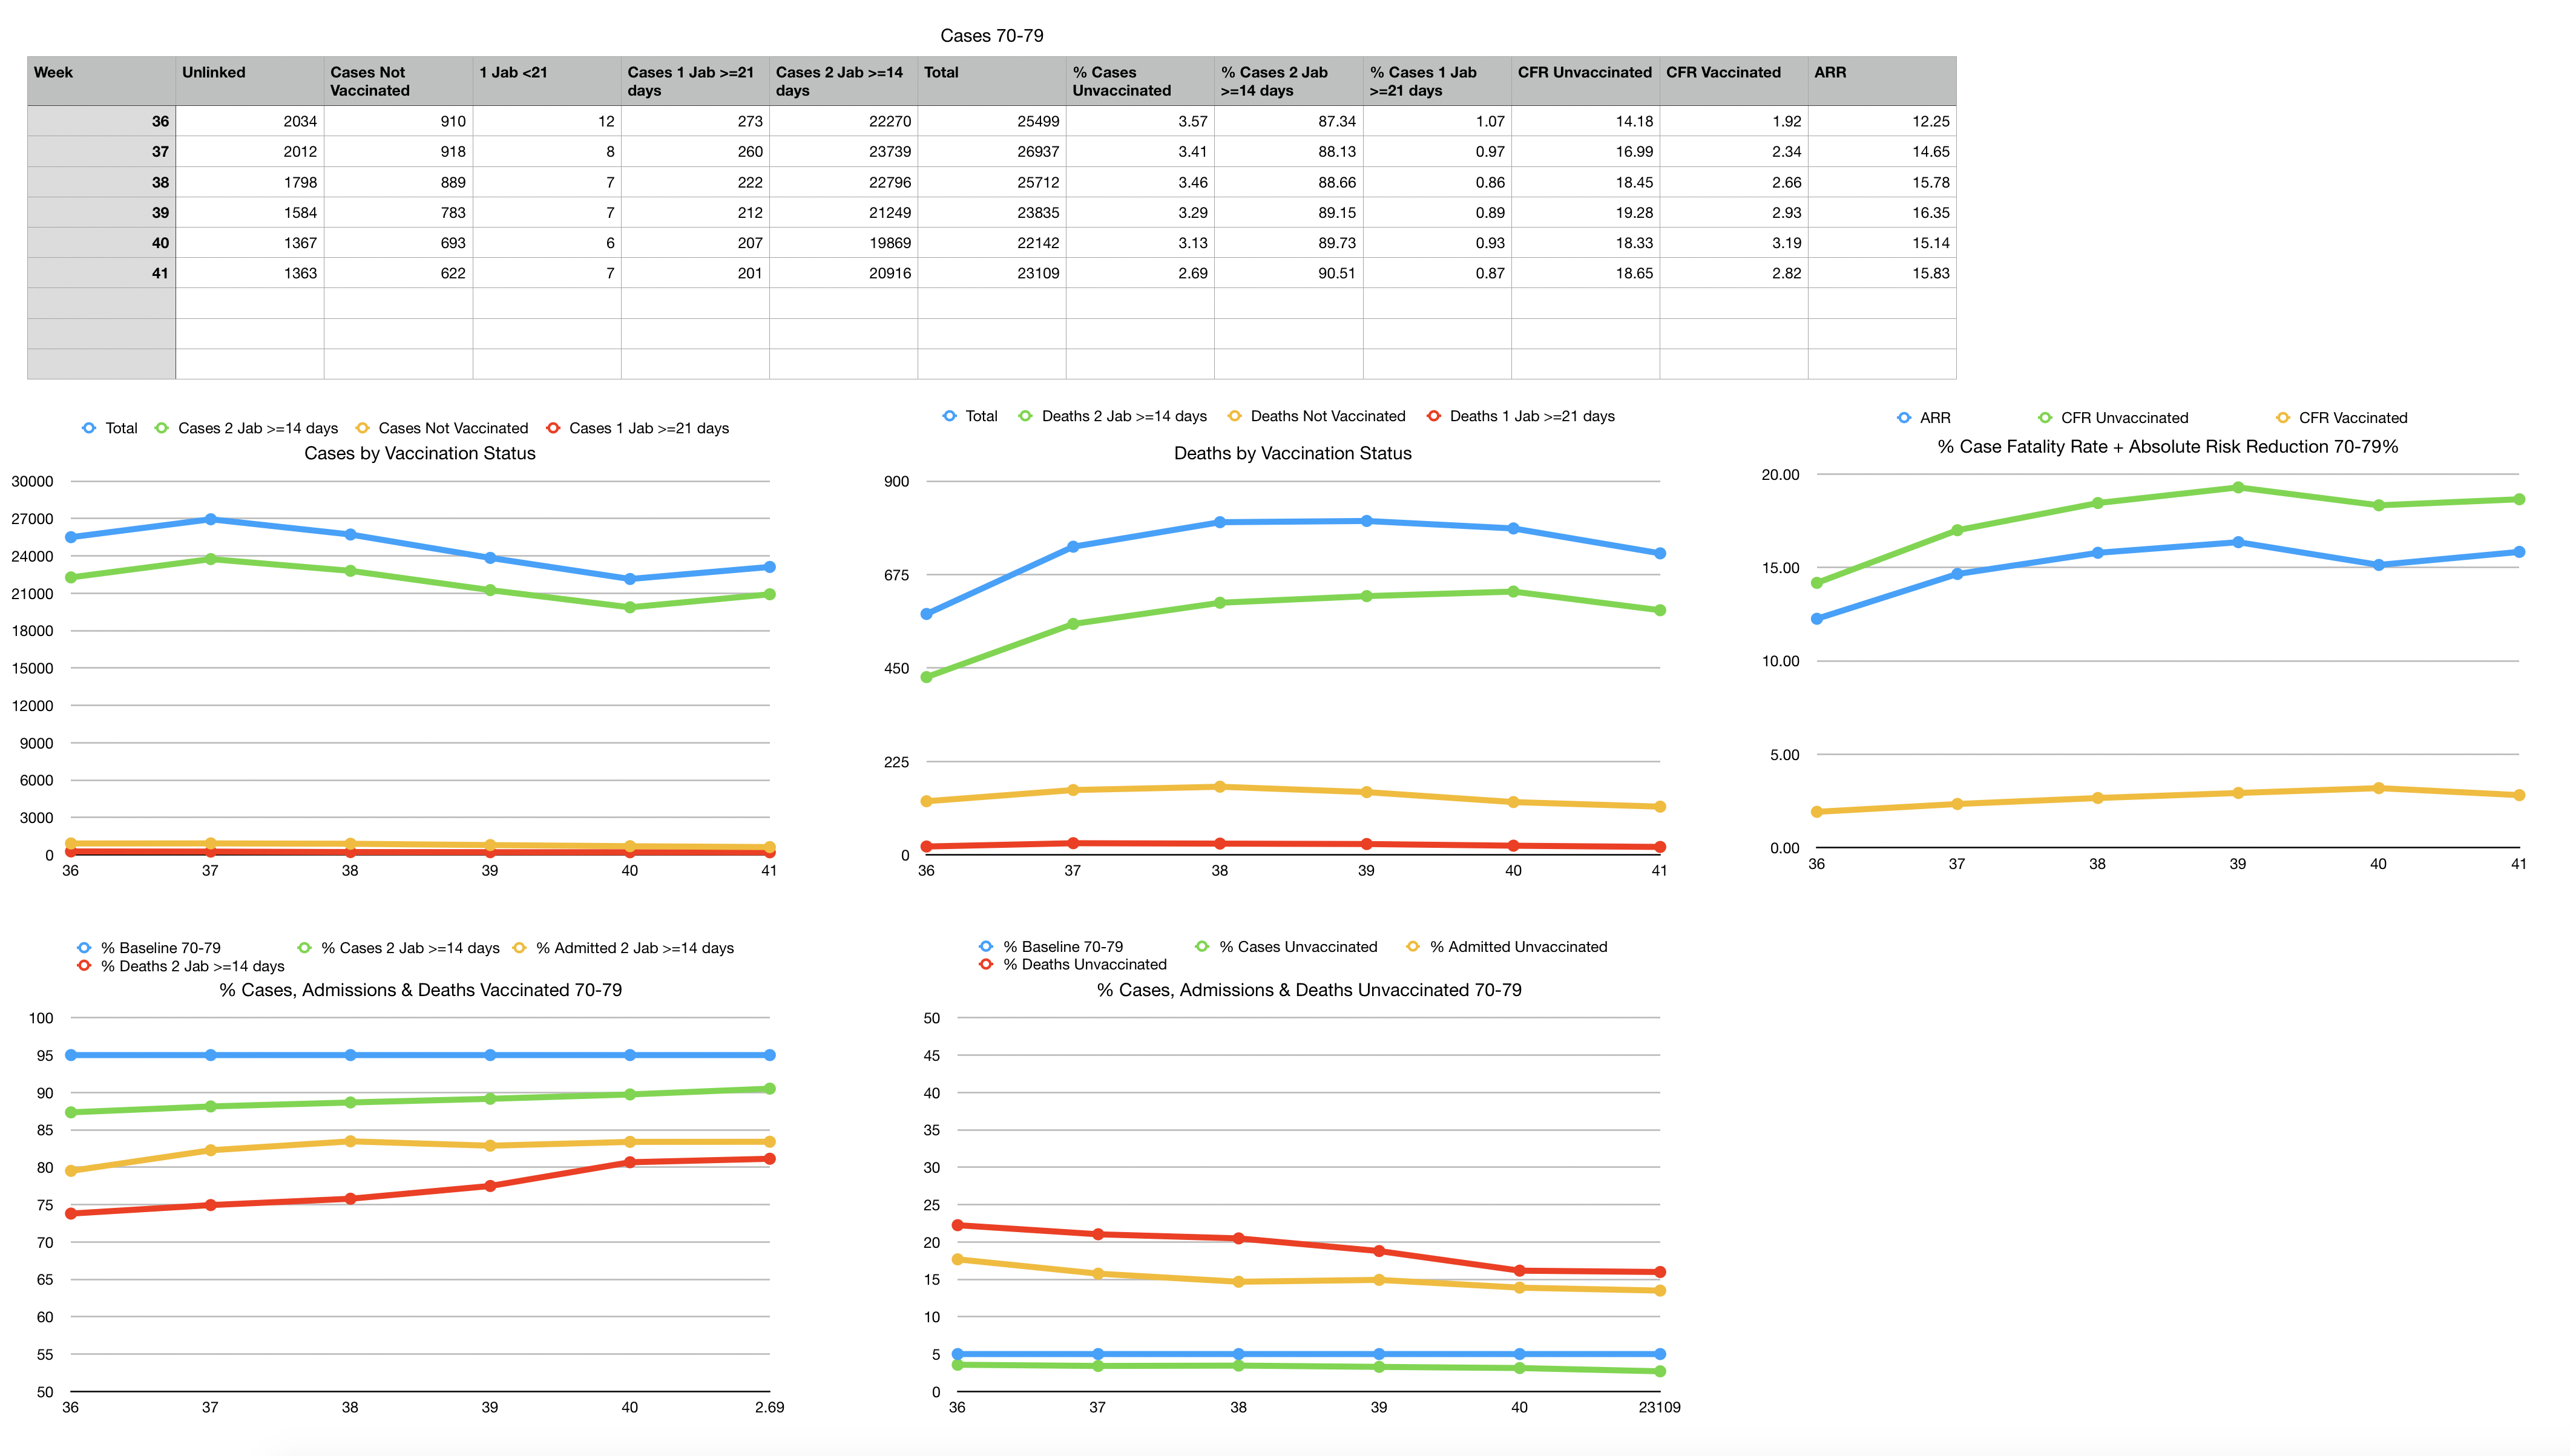Click green Cases 2 Jab >=14 days legend marker
This screenshot has height=1456, width=2570.
(x=161, y=428)
